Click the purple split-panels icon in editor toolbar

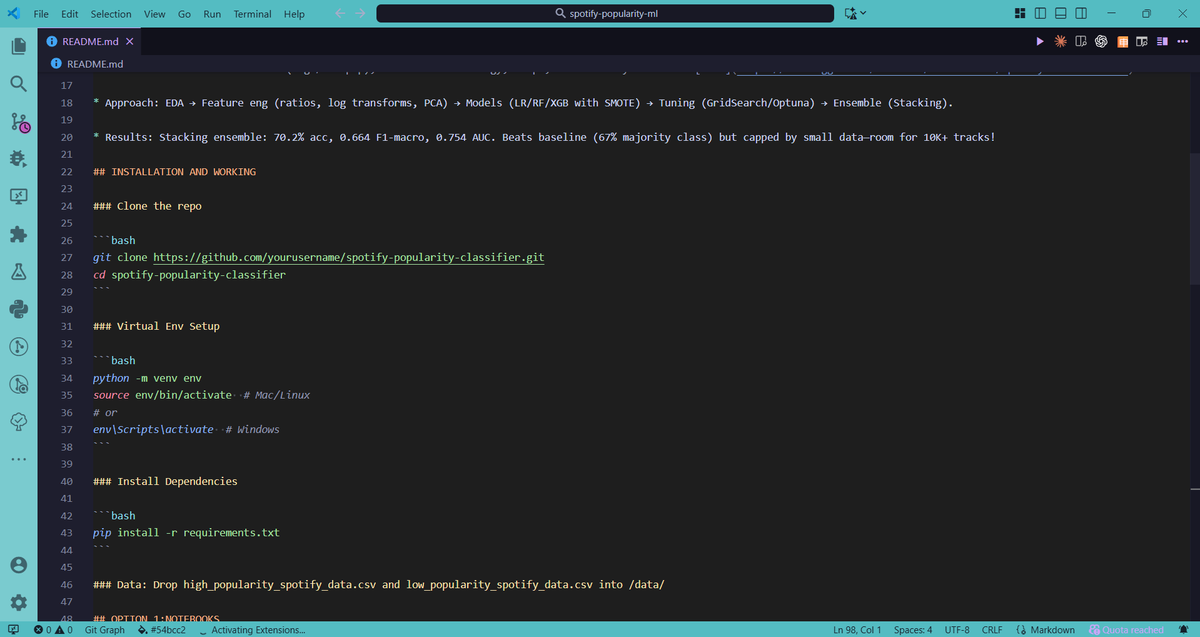coord(1162,41)
